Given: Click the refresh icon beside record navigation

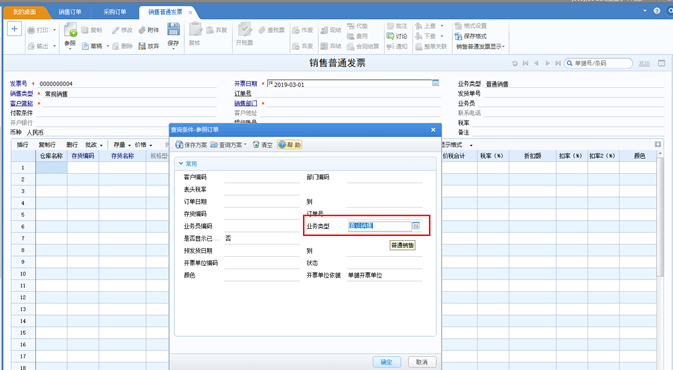Looking at the screenshot, I should click(x=515, y=63).
